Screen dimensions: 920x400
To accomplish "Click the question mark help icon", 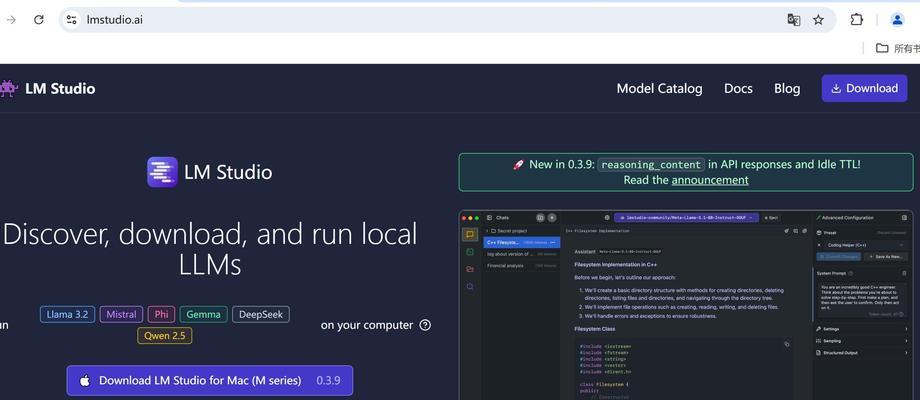I will click(425, 325).
